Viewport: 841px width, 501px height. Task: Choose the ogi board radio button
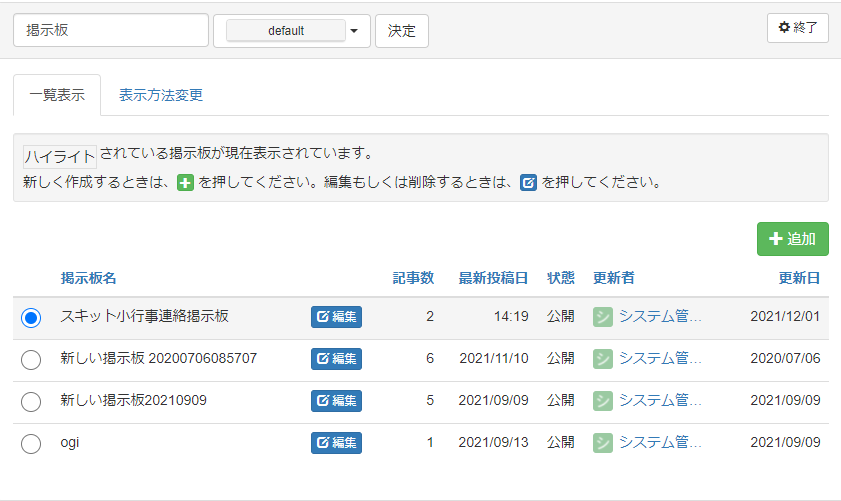pyautogui.click(x=31, y=443)
